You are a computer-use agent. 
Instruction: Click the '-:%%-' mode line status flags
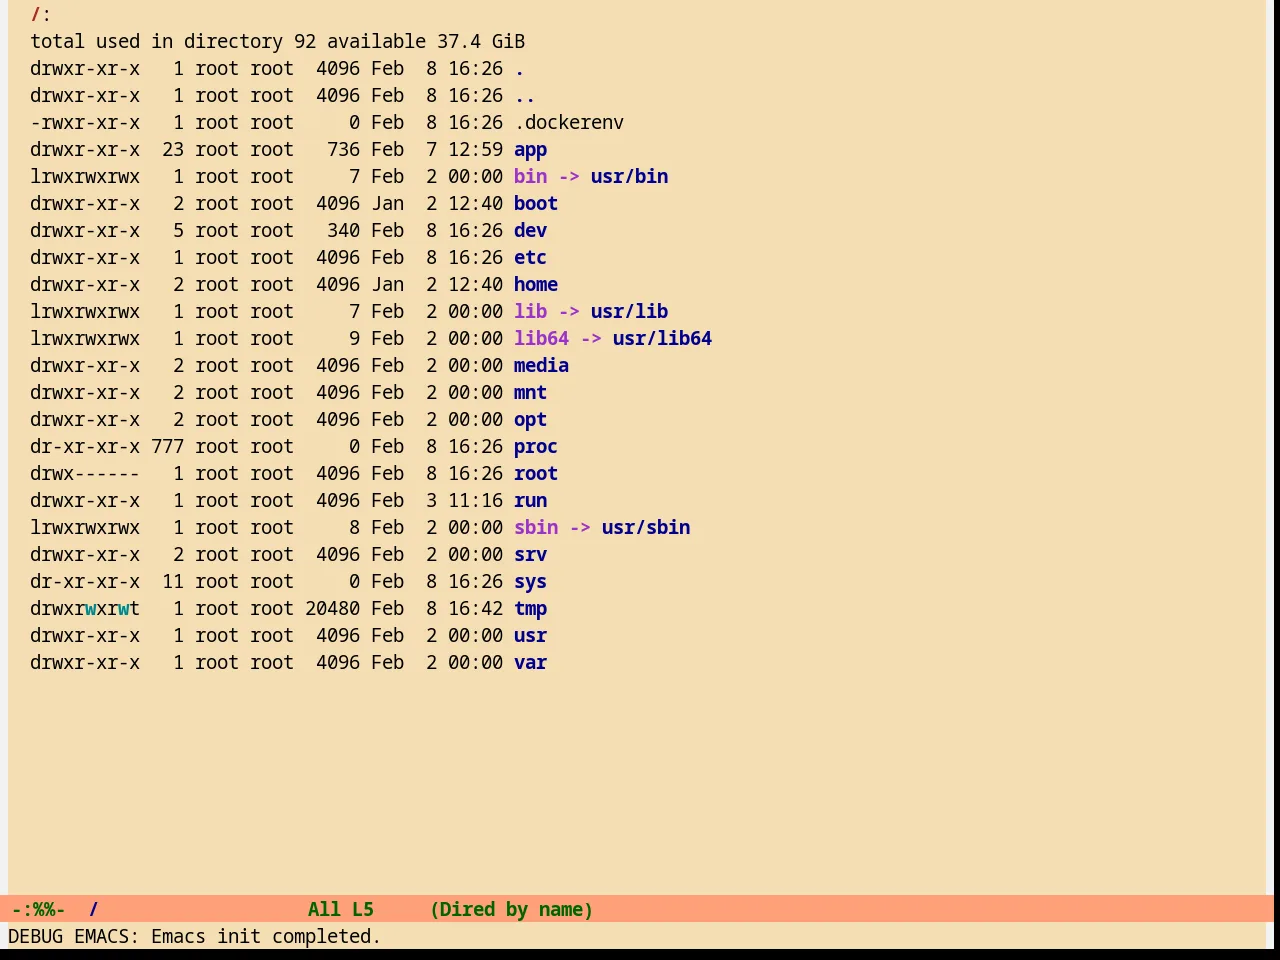[38, 910]
